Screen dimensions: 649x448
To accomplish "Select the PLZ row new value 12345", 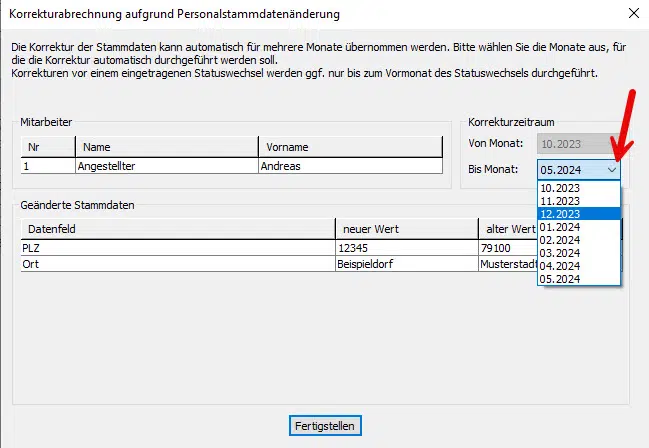I will point(405,247).
